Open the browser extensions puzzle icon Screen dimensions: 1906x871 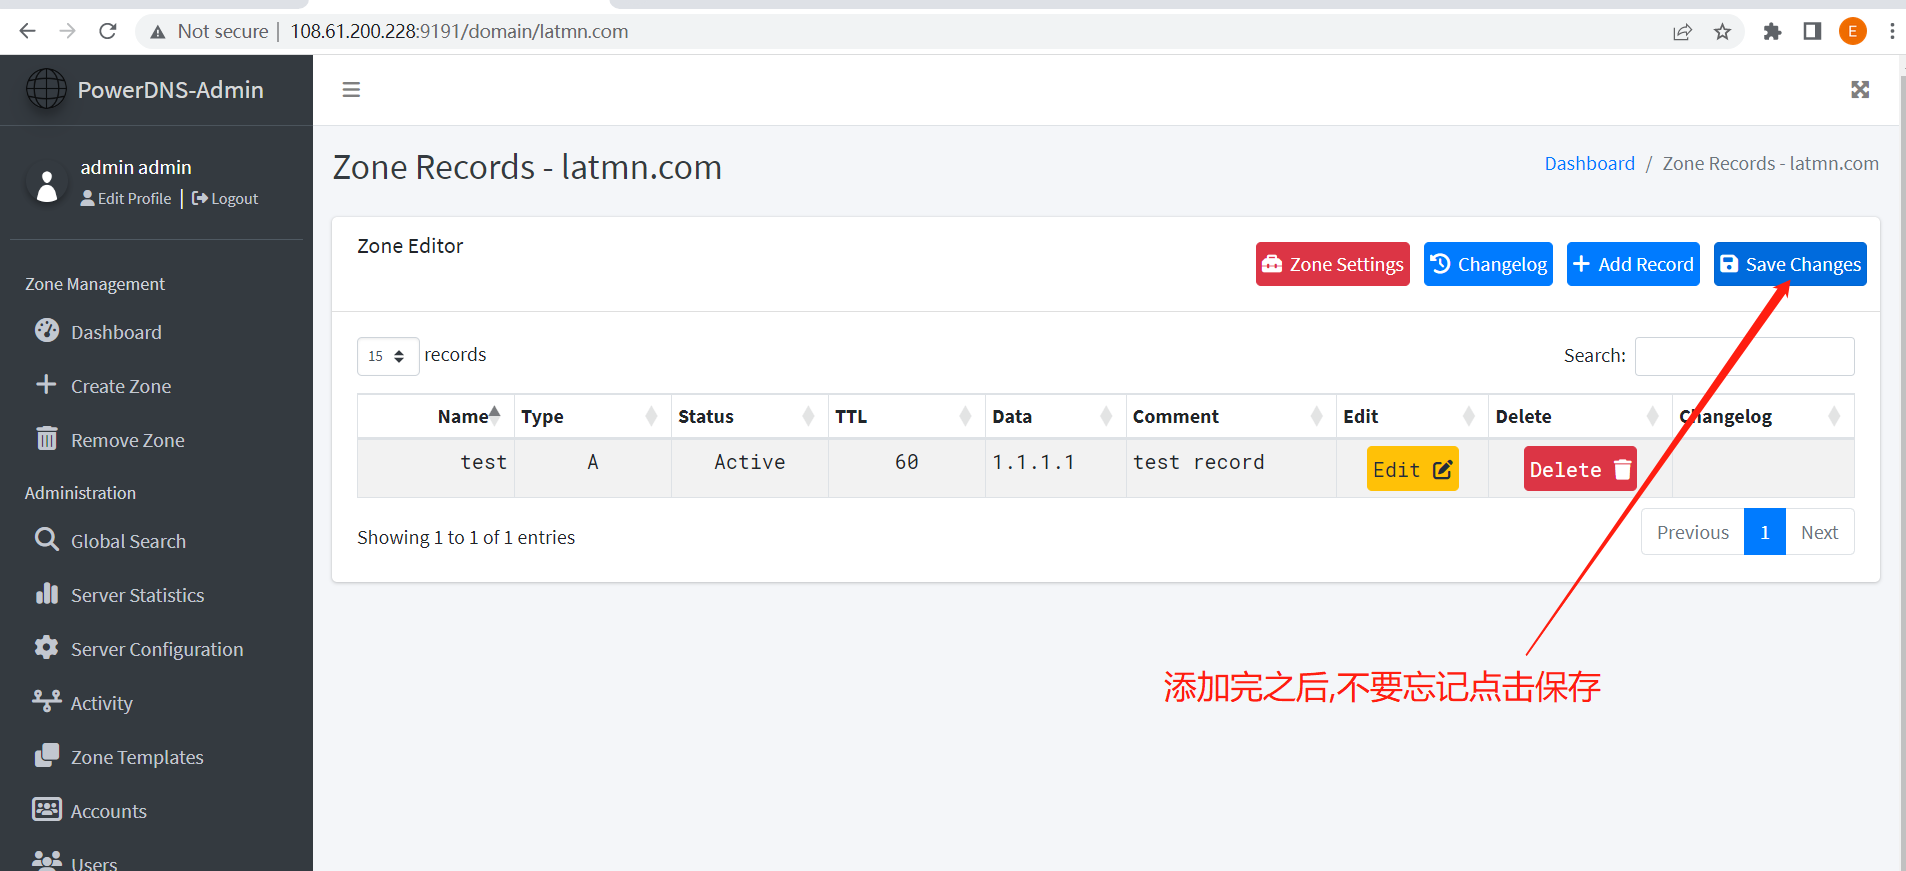1772,32
